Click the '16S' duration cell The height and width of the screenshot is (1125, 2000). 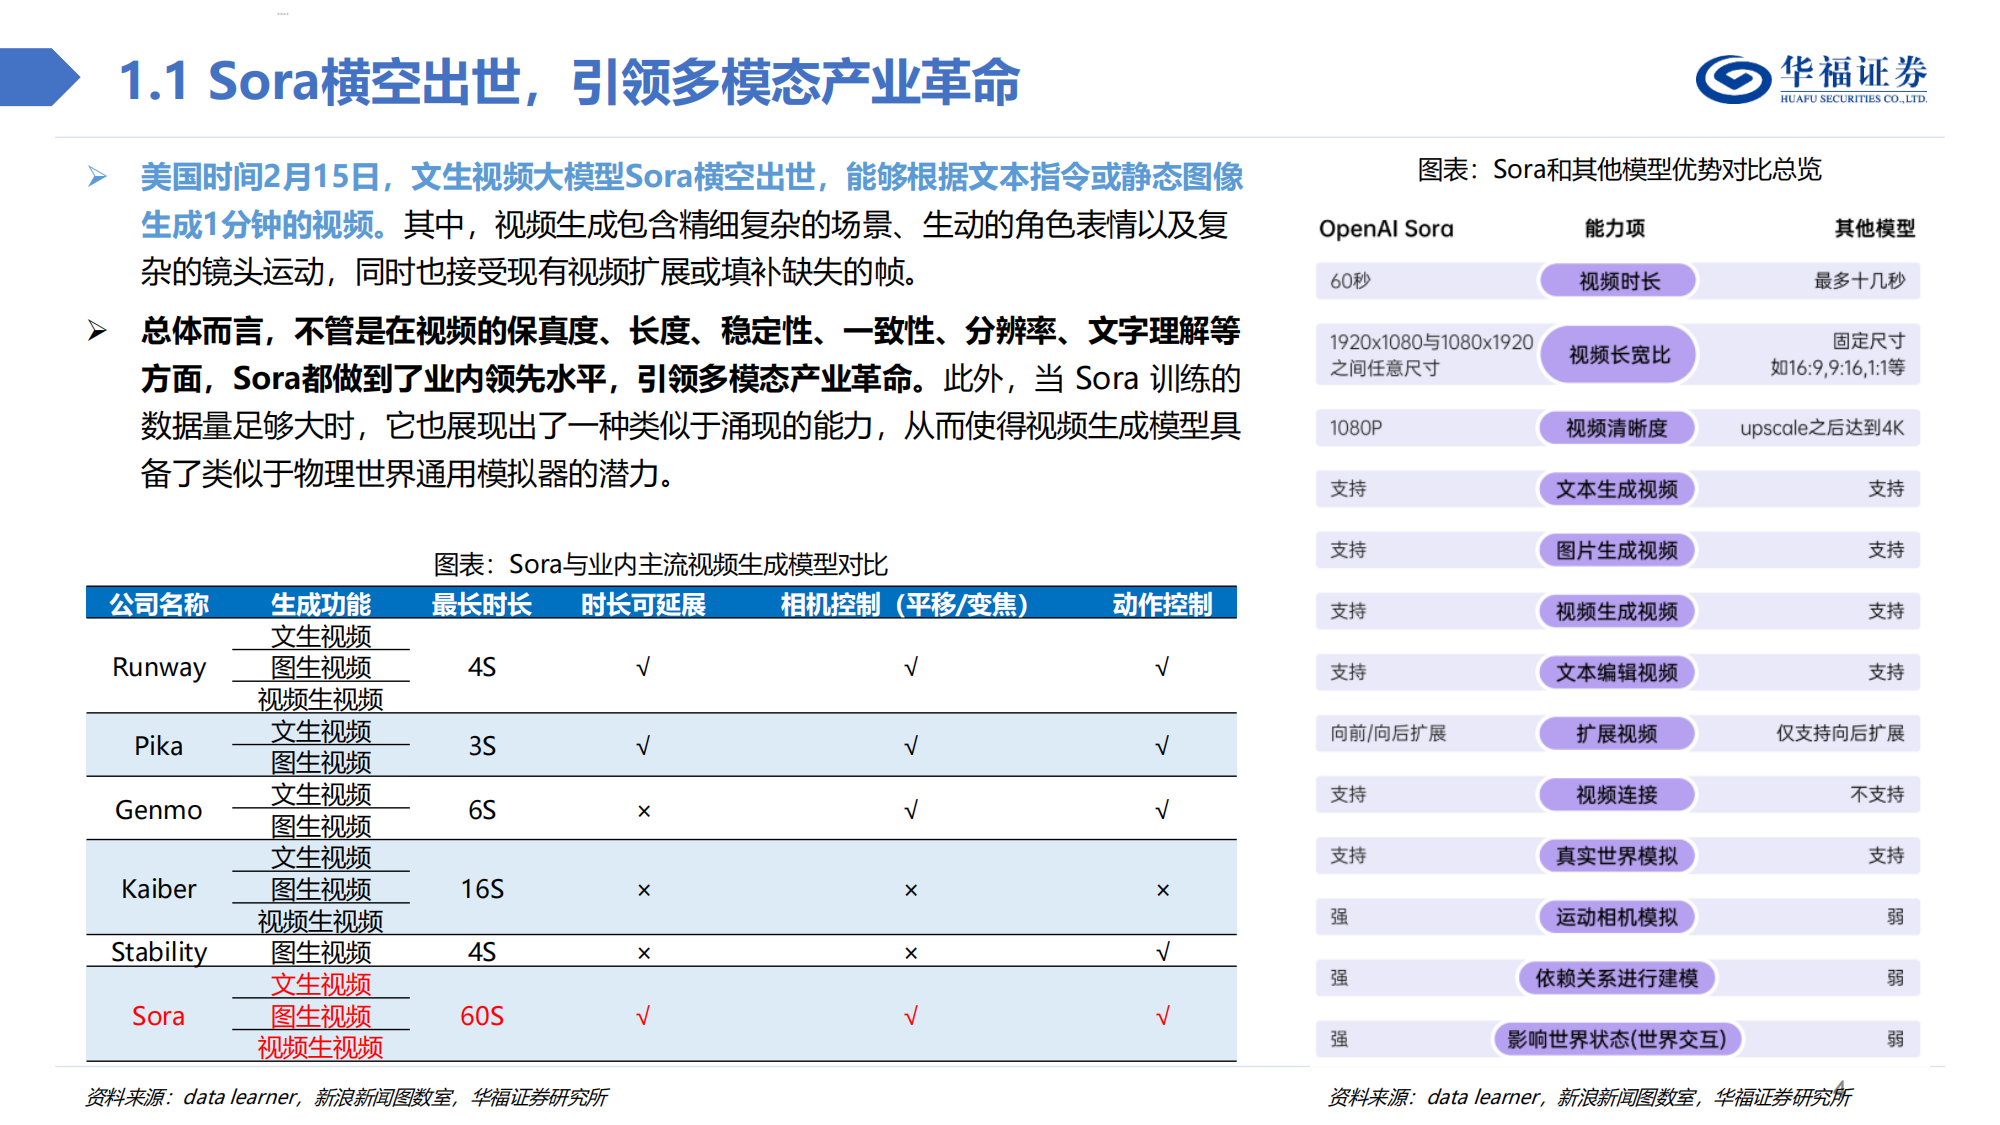tap(482, 889)
